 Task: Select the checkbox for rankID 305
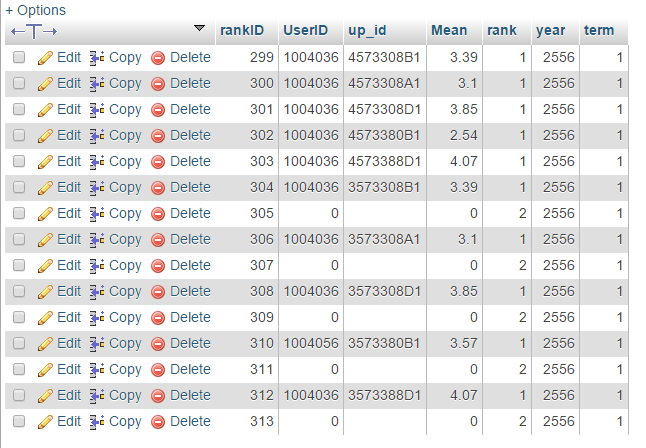pyautogui.click(x=19, y=213)
